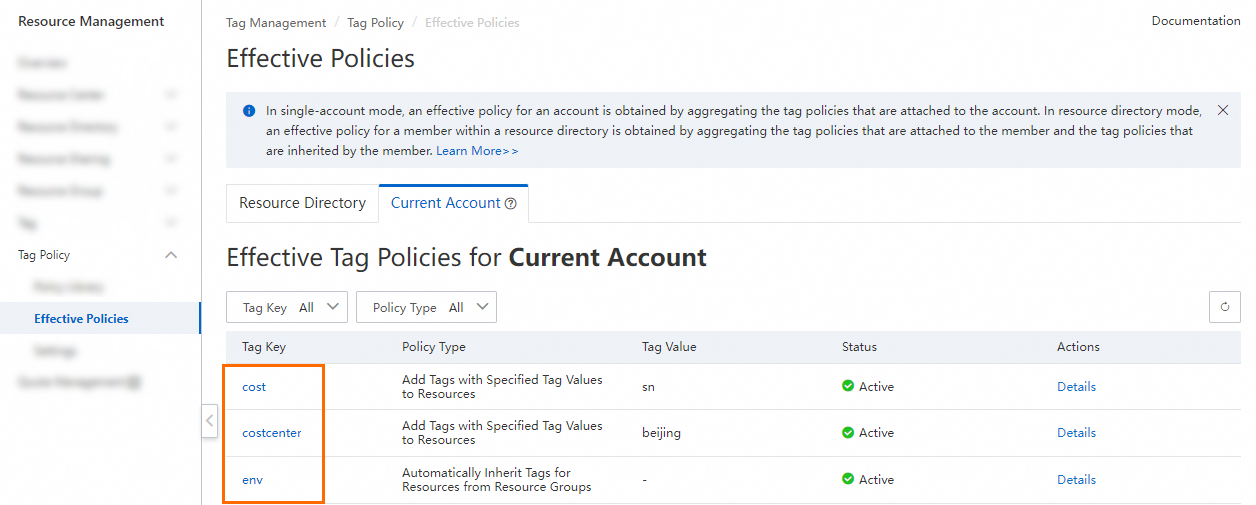This screenshot has height=505, width=1256.
Task: Open the Documentation link
Action: [1195, 21]
